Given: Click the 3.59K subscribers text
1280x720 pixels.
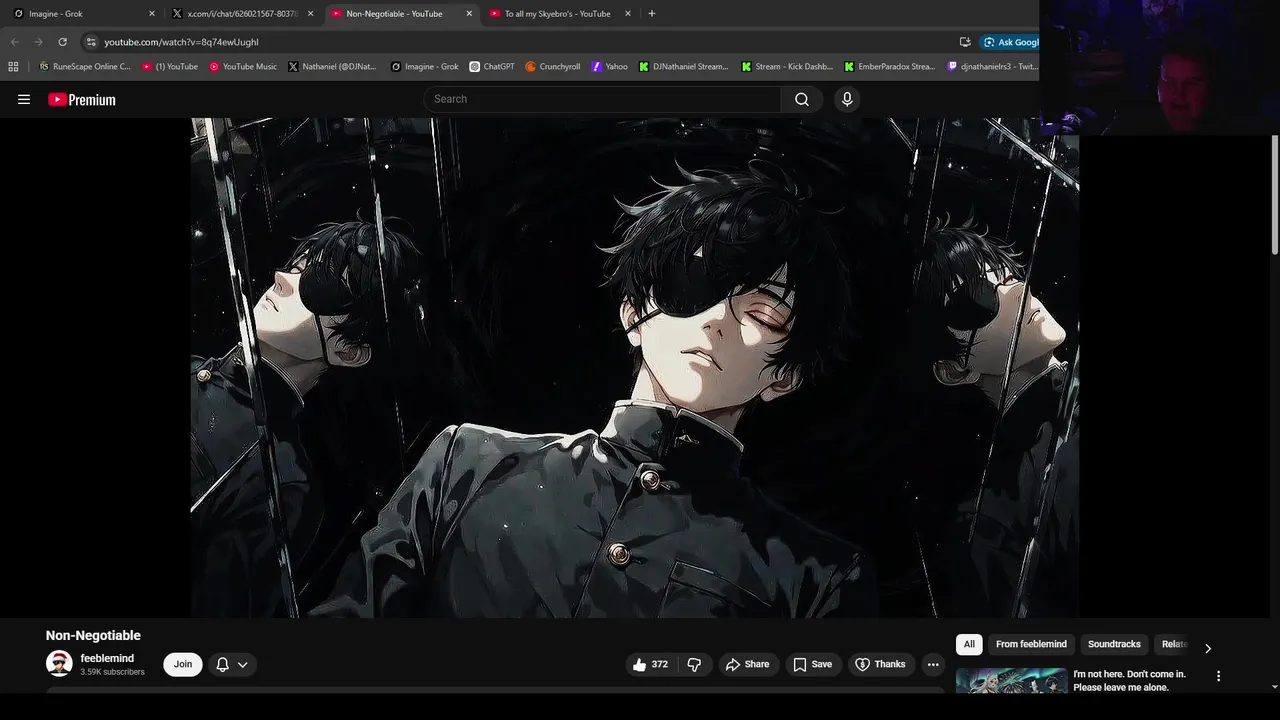Looking at the screenshot, I should (x=113, y=672).
